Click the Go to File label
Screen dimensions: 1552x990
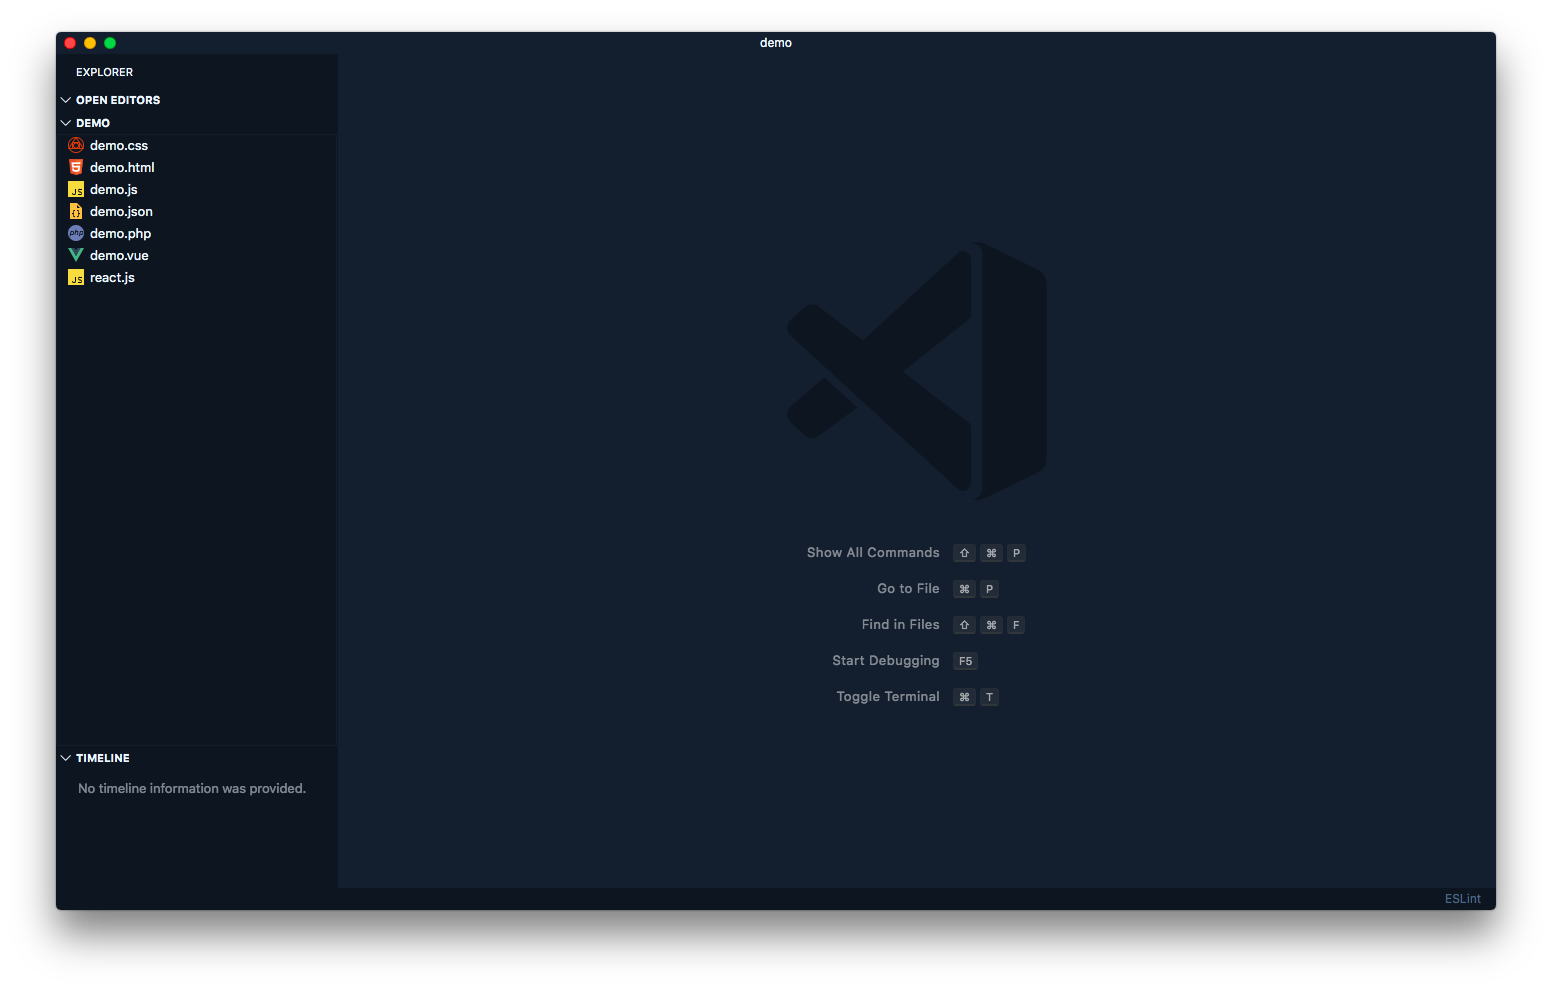[x=908, y=589]
